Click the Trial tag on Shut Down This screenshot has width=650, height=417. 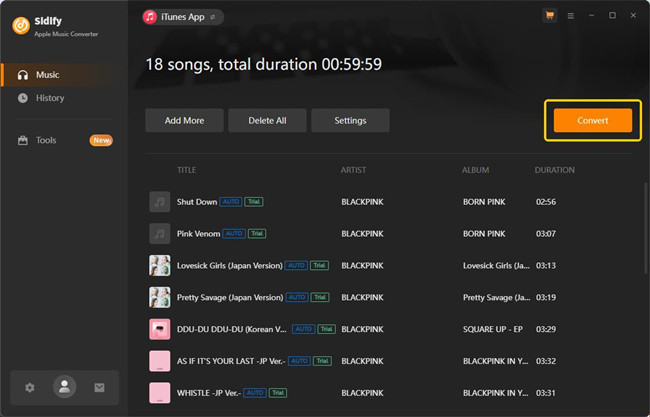pos(254,202)
